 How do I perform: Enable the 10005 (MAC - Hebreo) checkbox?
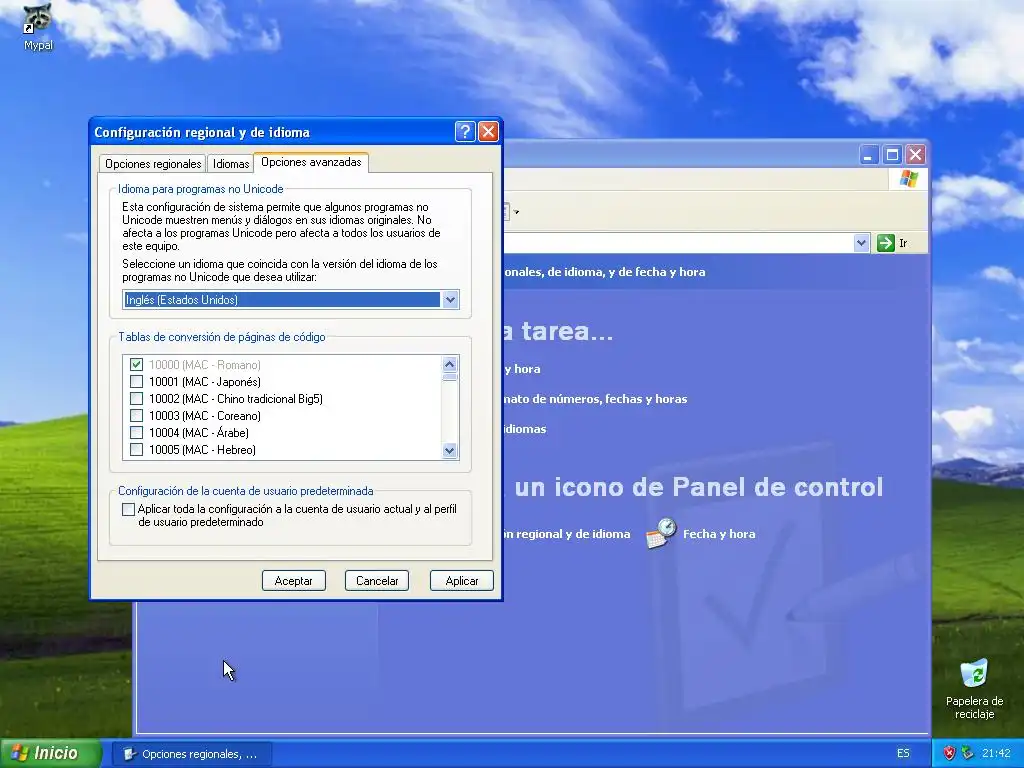[x=136, y=449]
